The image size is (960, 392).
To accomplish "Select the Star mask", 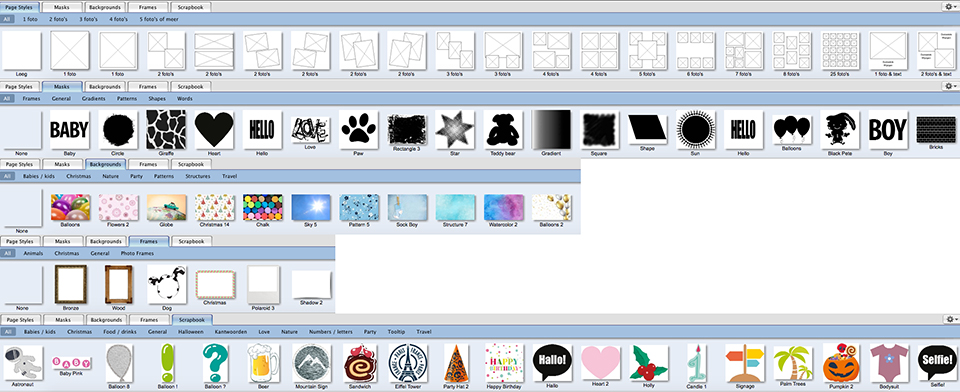I will coord(455,129).
